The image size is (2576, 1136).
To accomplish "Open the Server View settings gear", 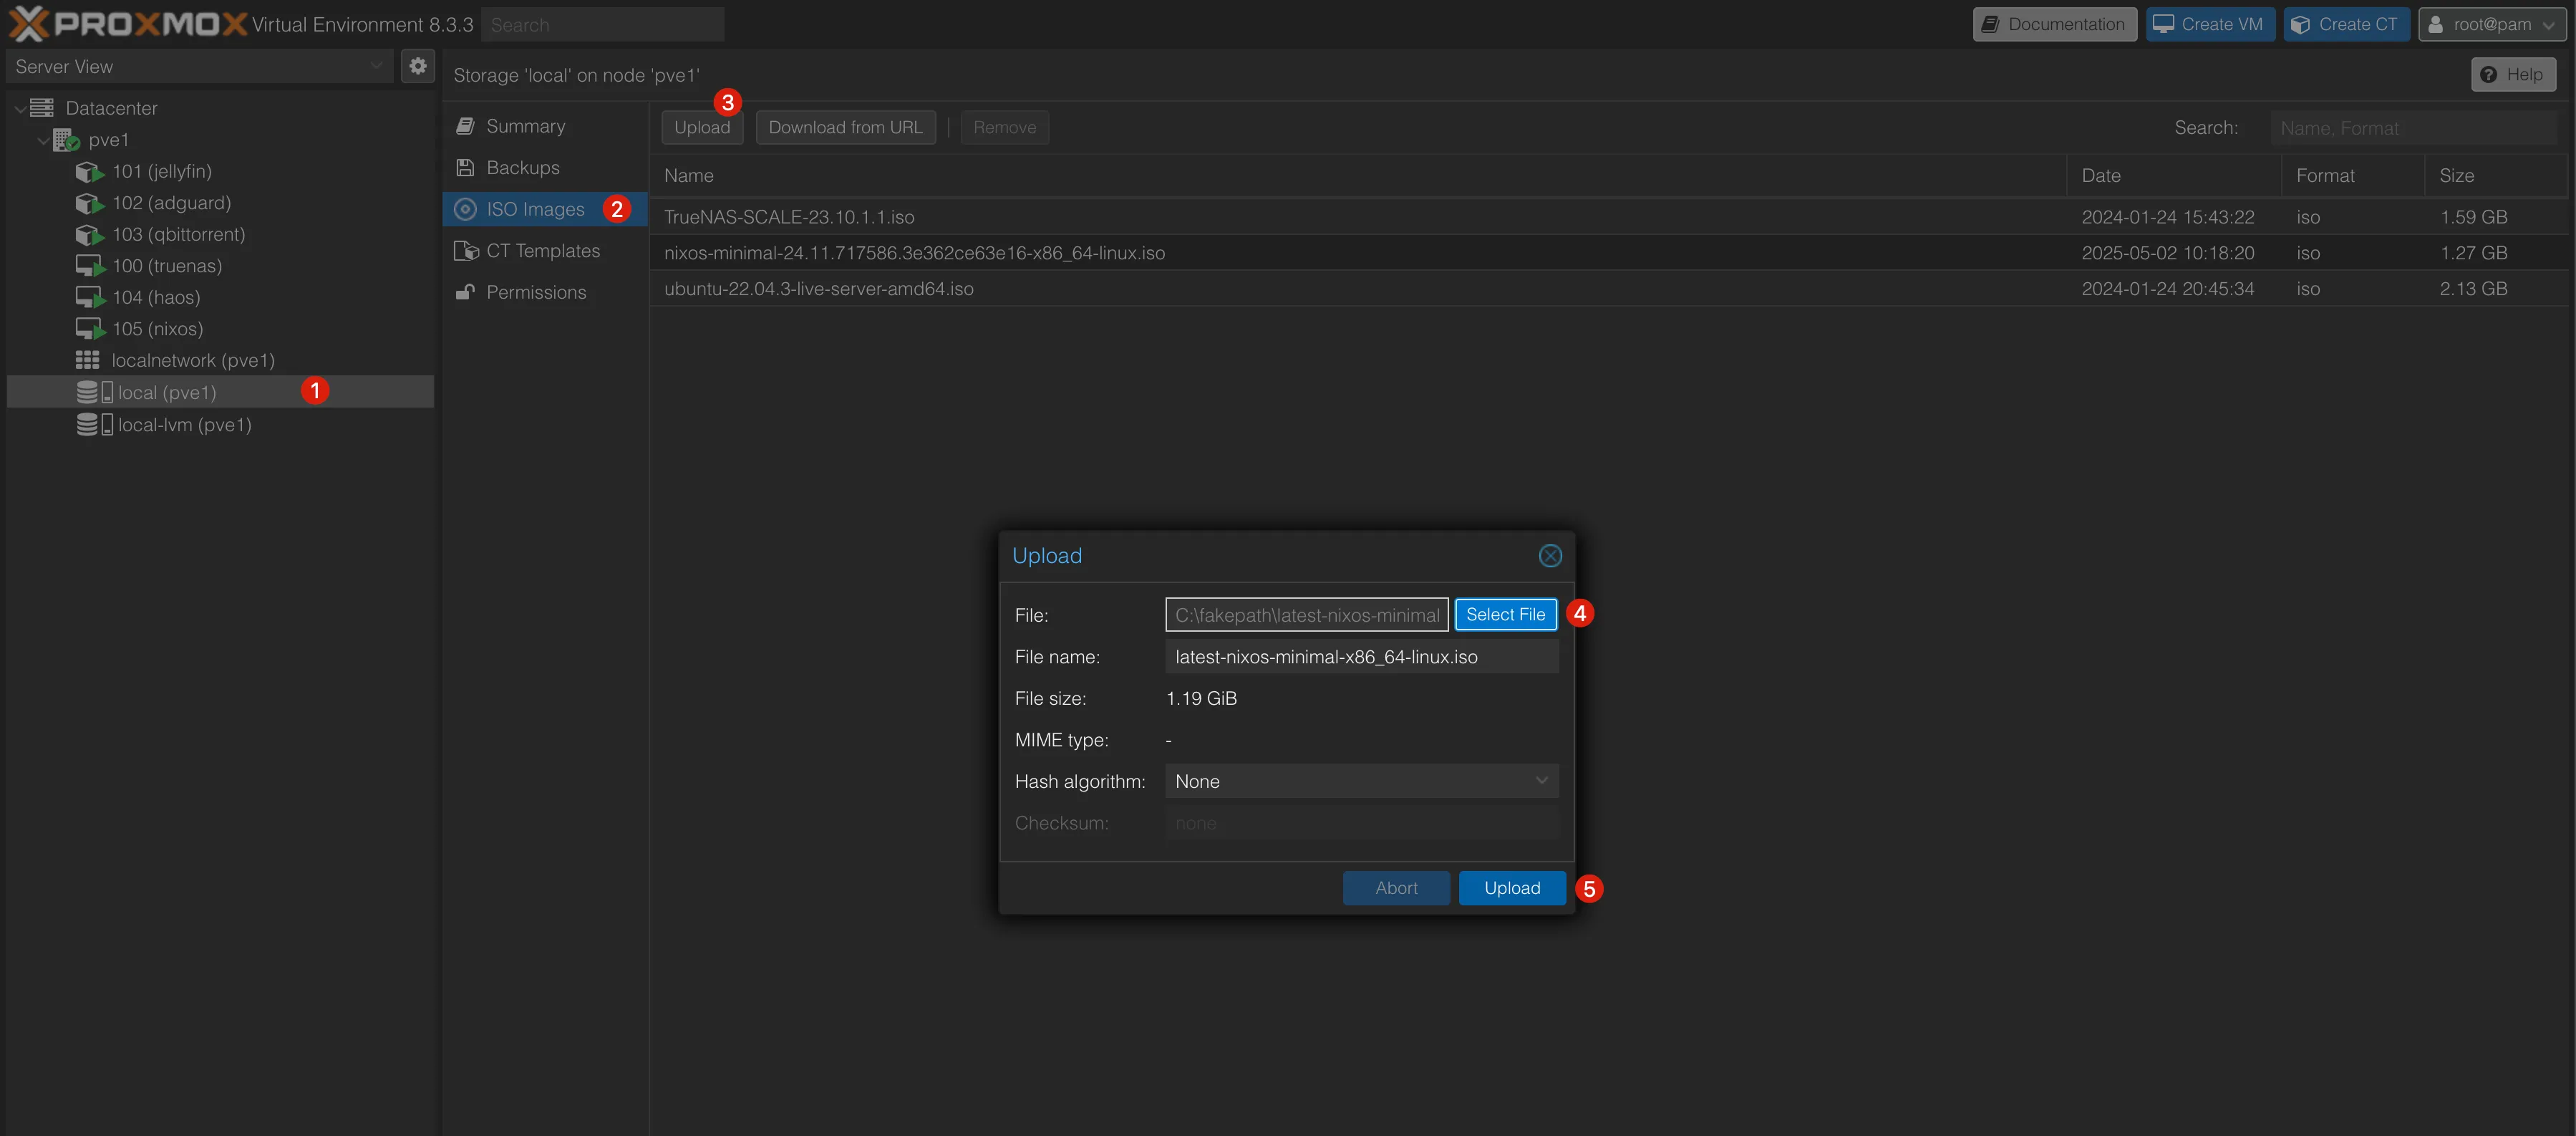I will pos(418,66).
